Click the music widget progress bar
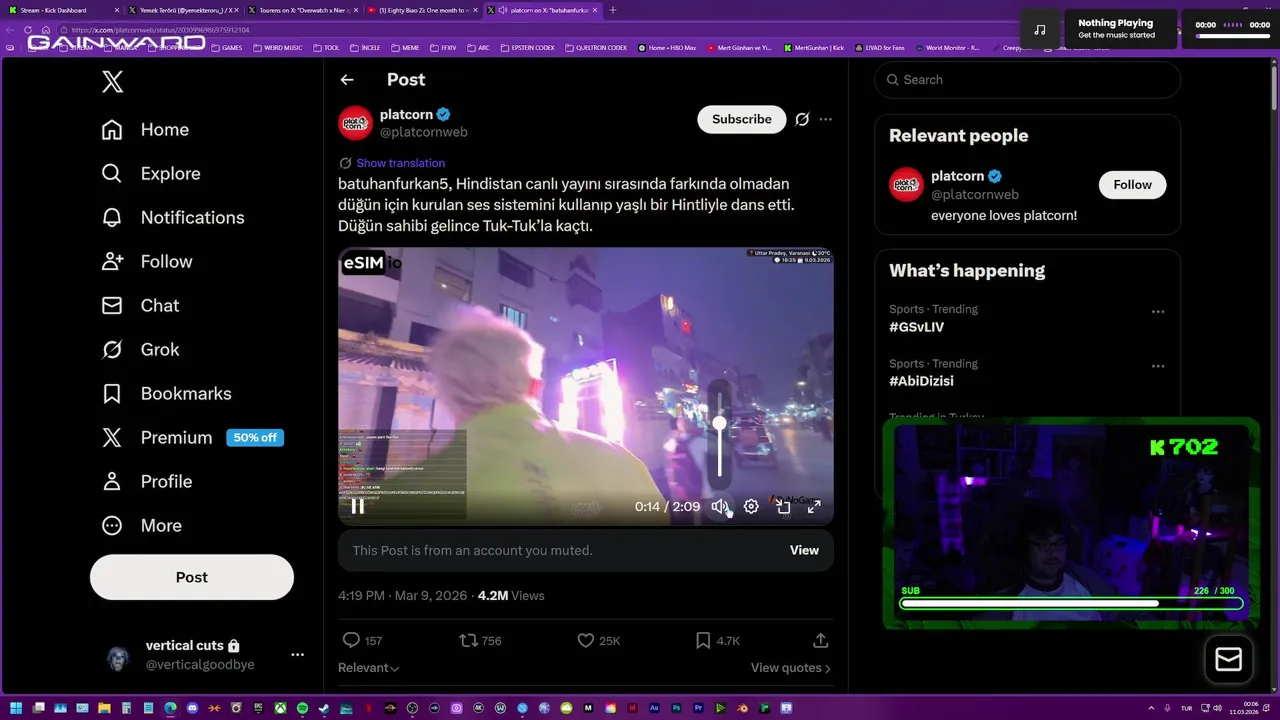Image resolution: width=1280 pixels, height=720 pixels. 1232,36
